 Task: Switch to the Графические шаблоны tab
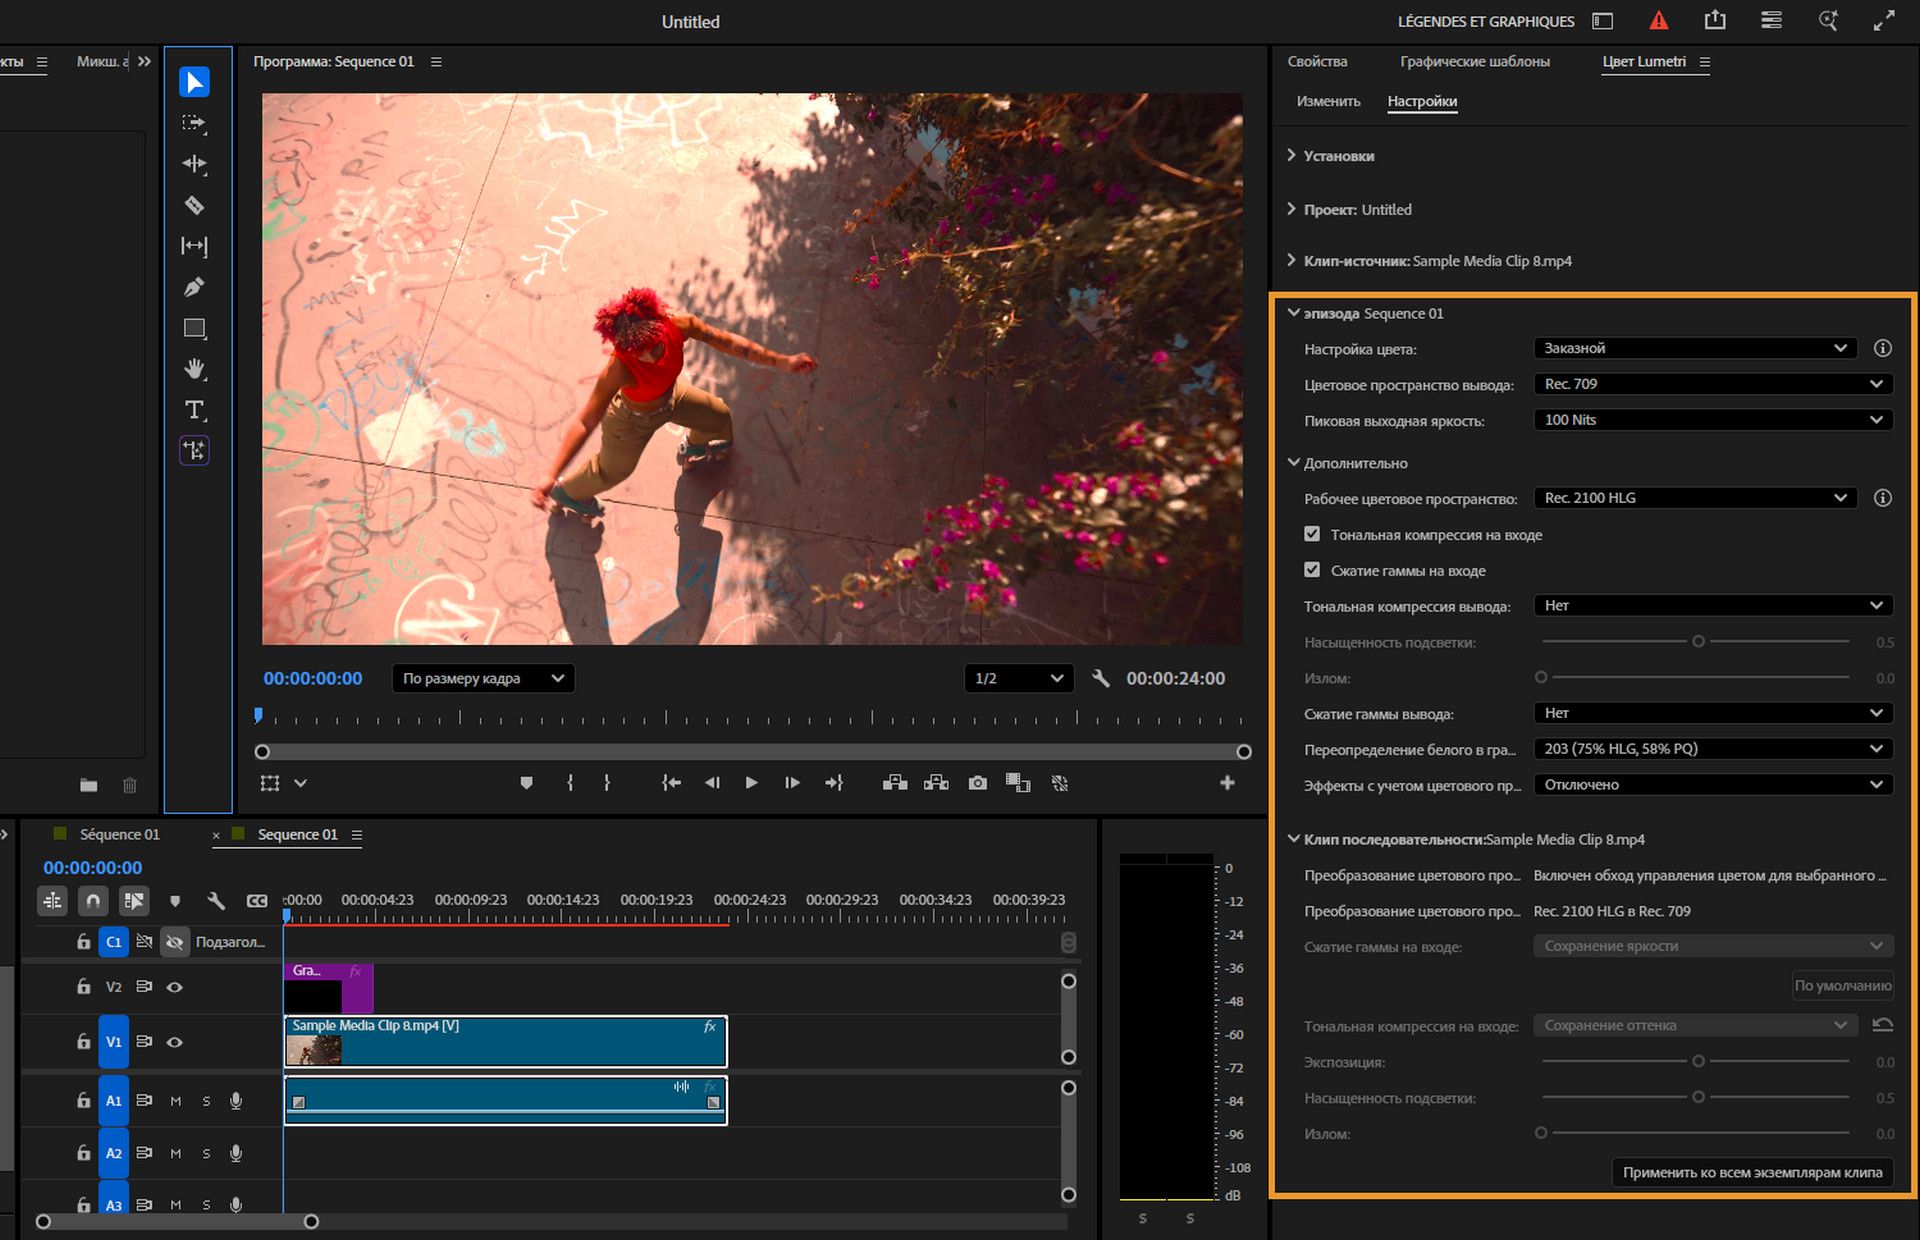click(x=1475, y=61)
